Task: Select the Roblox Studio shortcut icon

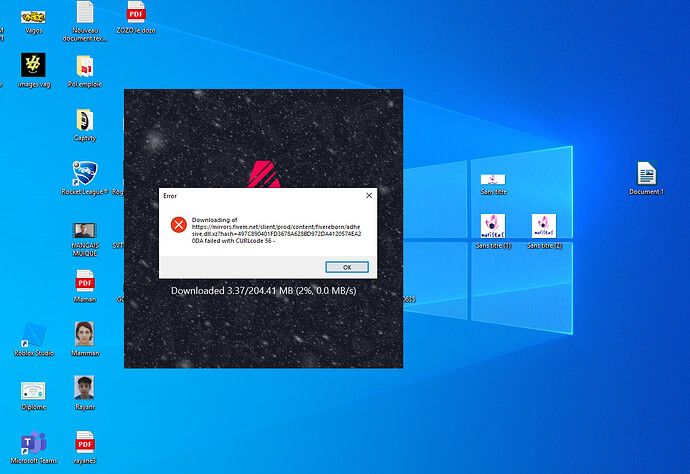Action: click(33, 334)
